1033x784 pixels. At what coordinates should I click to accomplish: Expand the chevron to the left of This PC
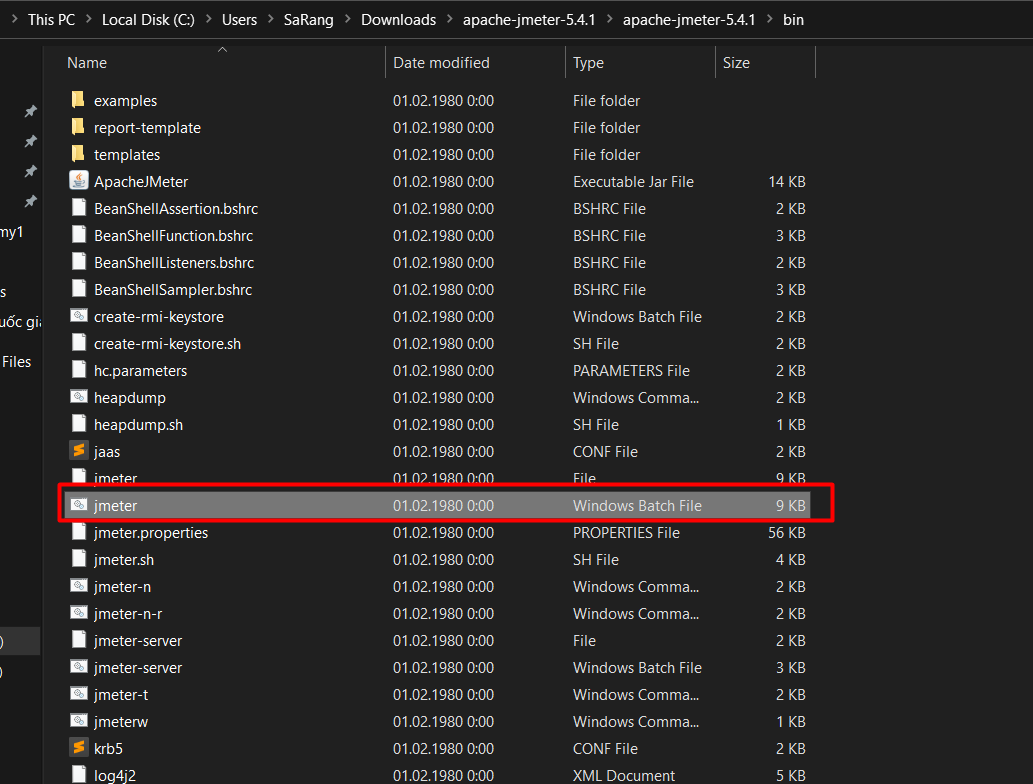point(14,19)
